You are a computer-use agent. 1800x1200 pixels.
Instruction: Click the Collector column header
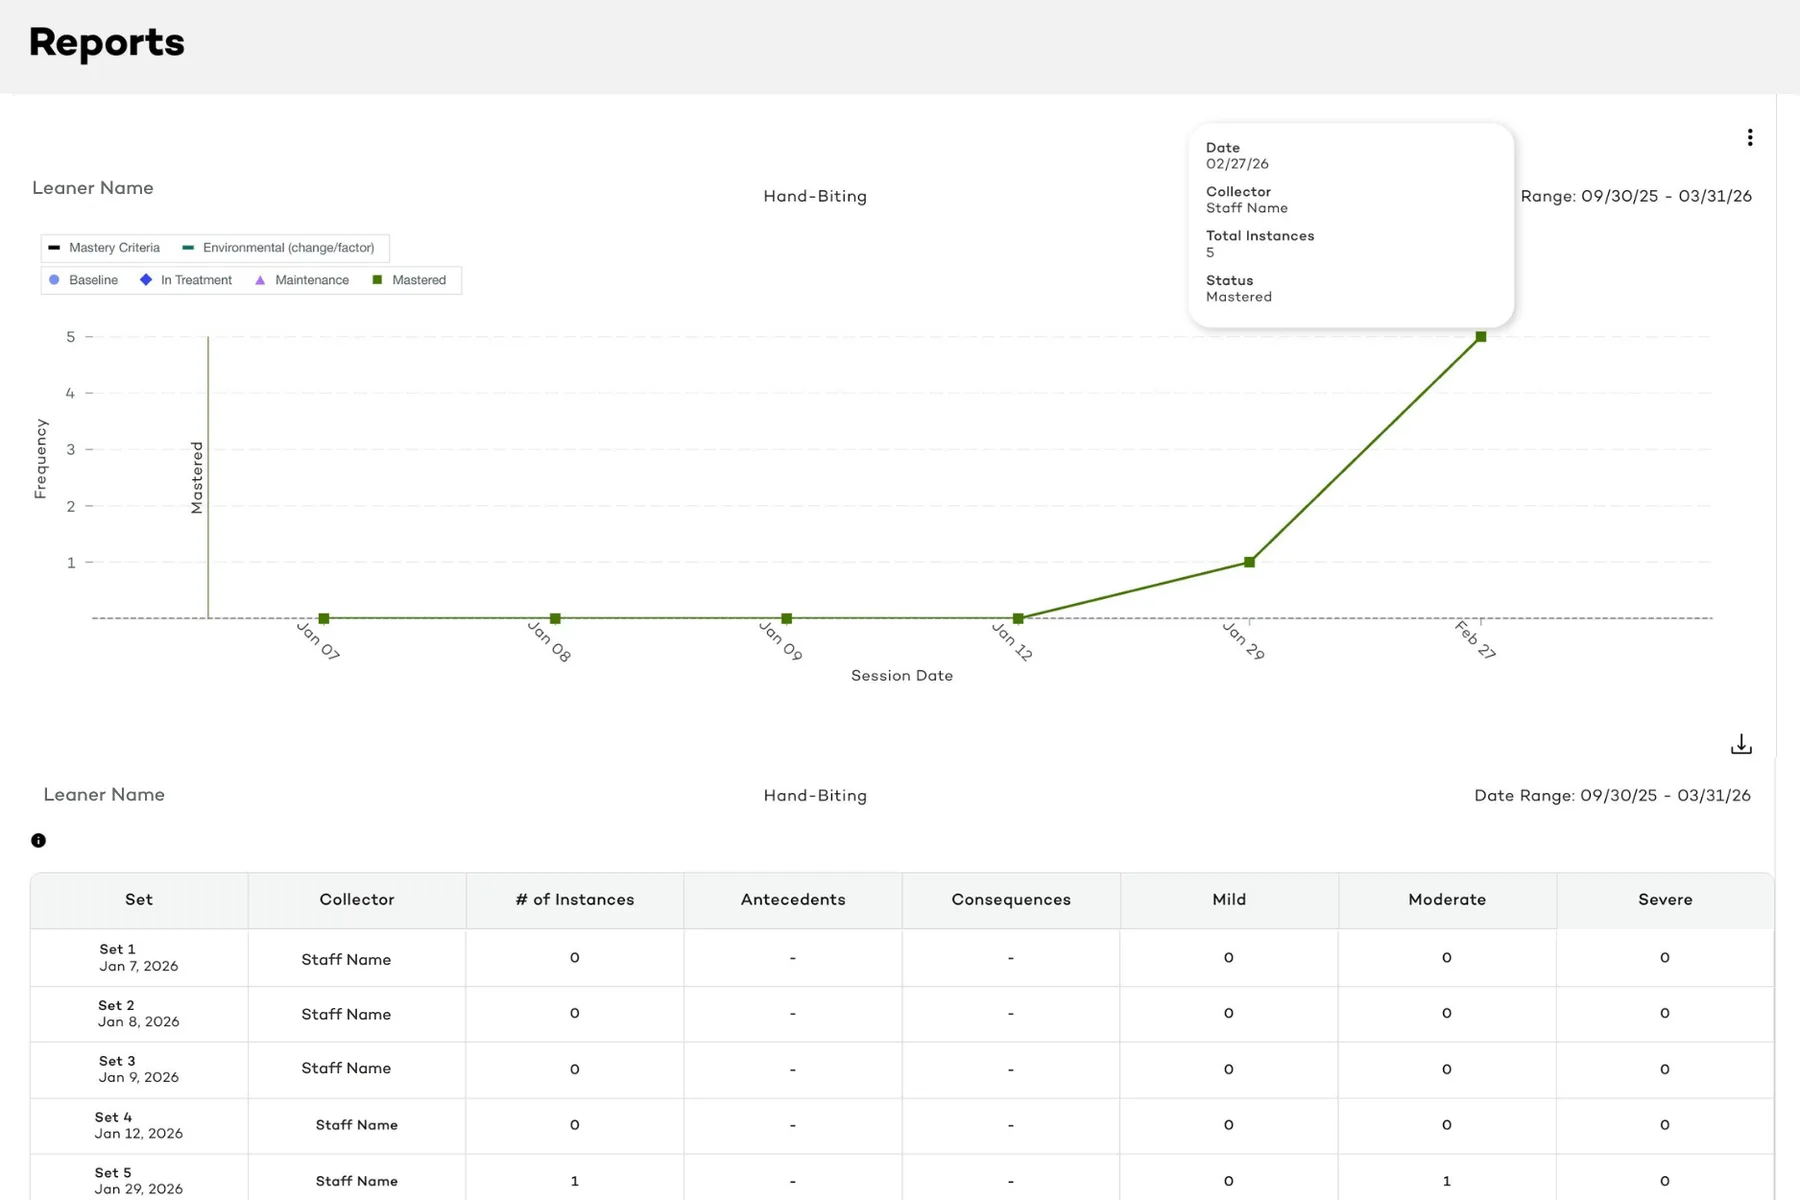click(357, 900)
